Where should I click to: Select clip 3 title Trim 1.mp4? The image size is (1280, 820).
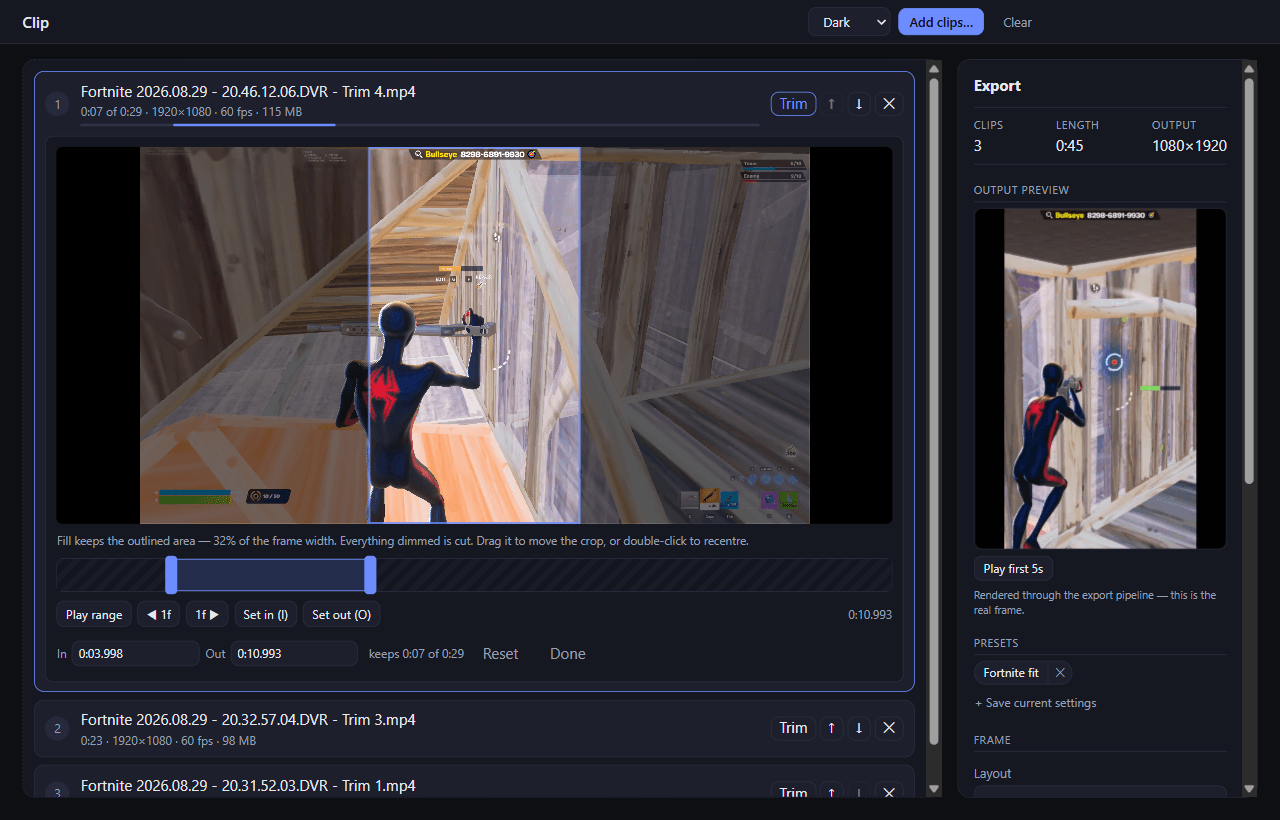(x=248, y=785)
